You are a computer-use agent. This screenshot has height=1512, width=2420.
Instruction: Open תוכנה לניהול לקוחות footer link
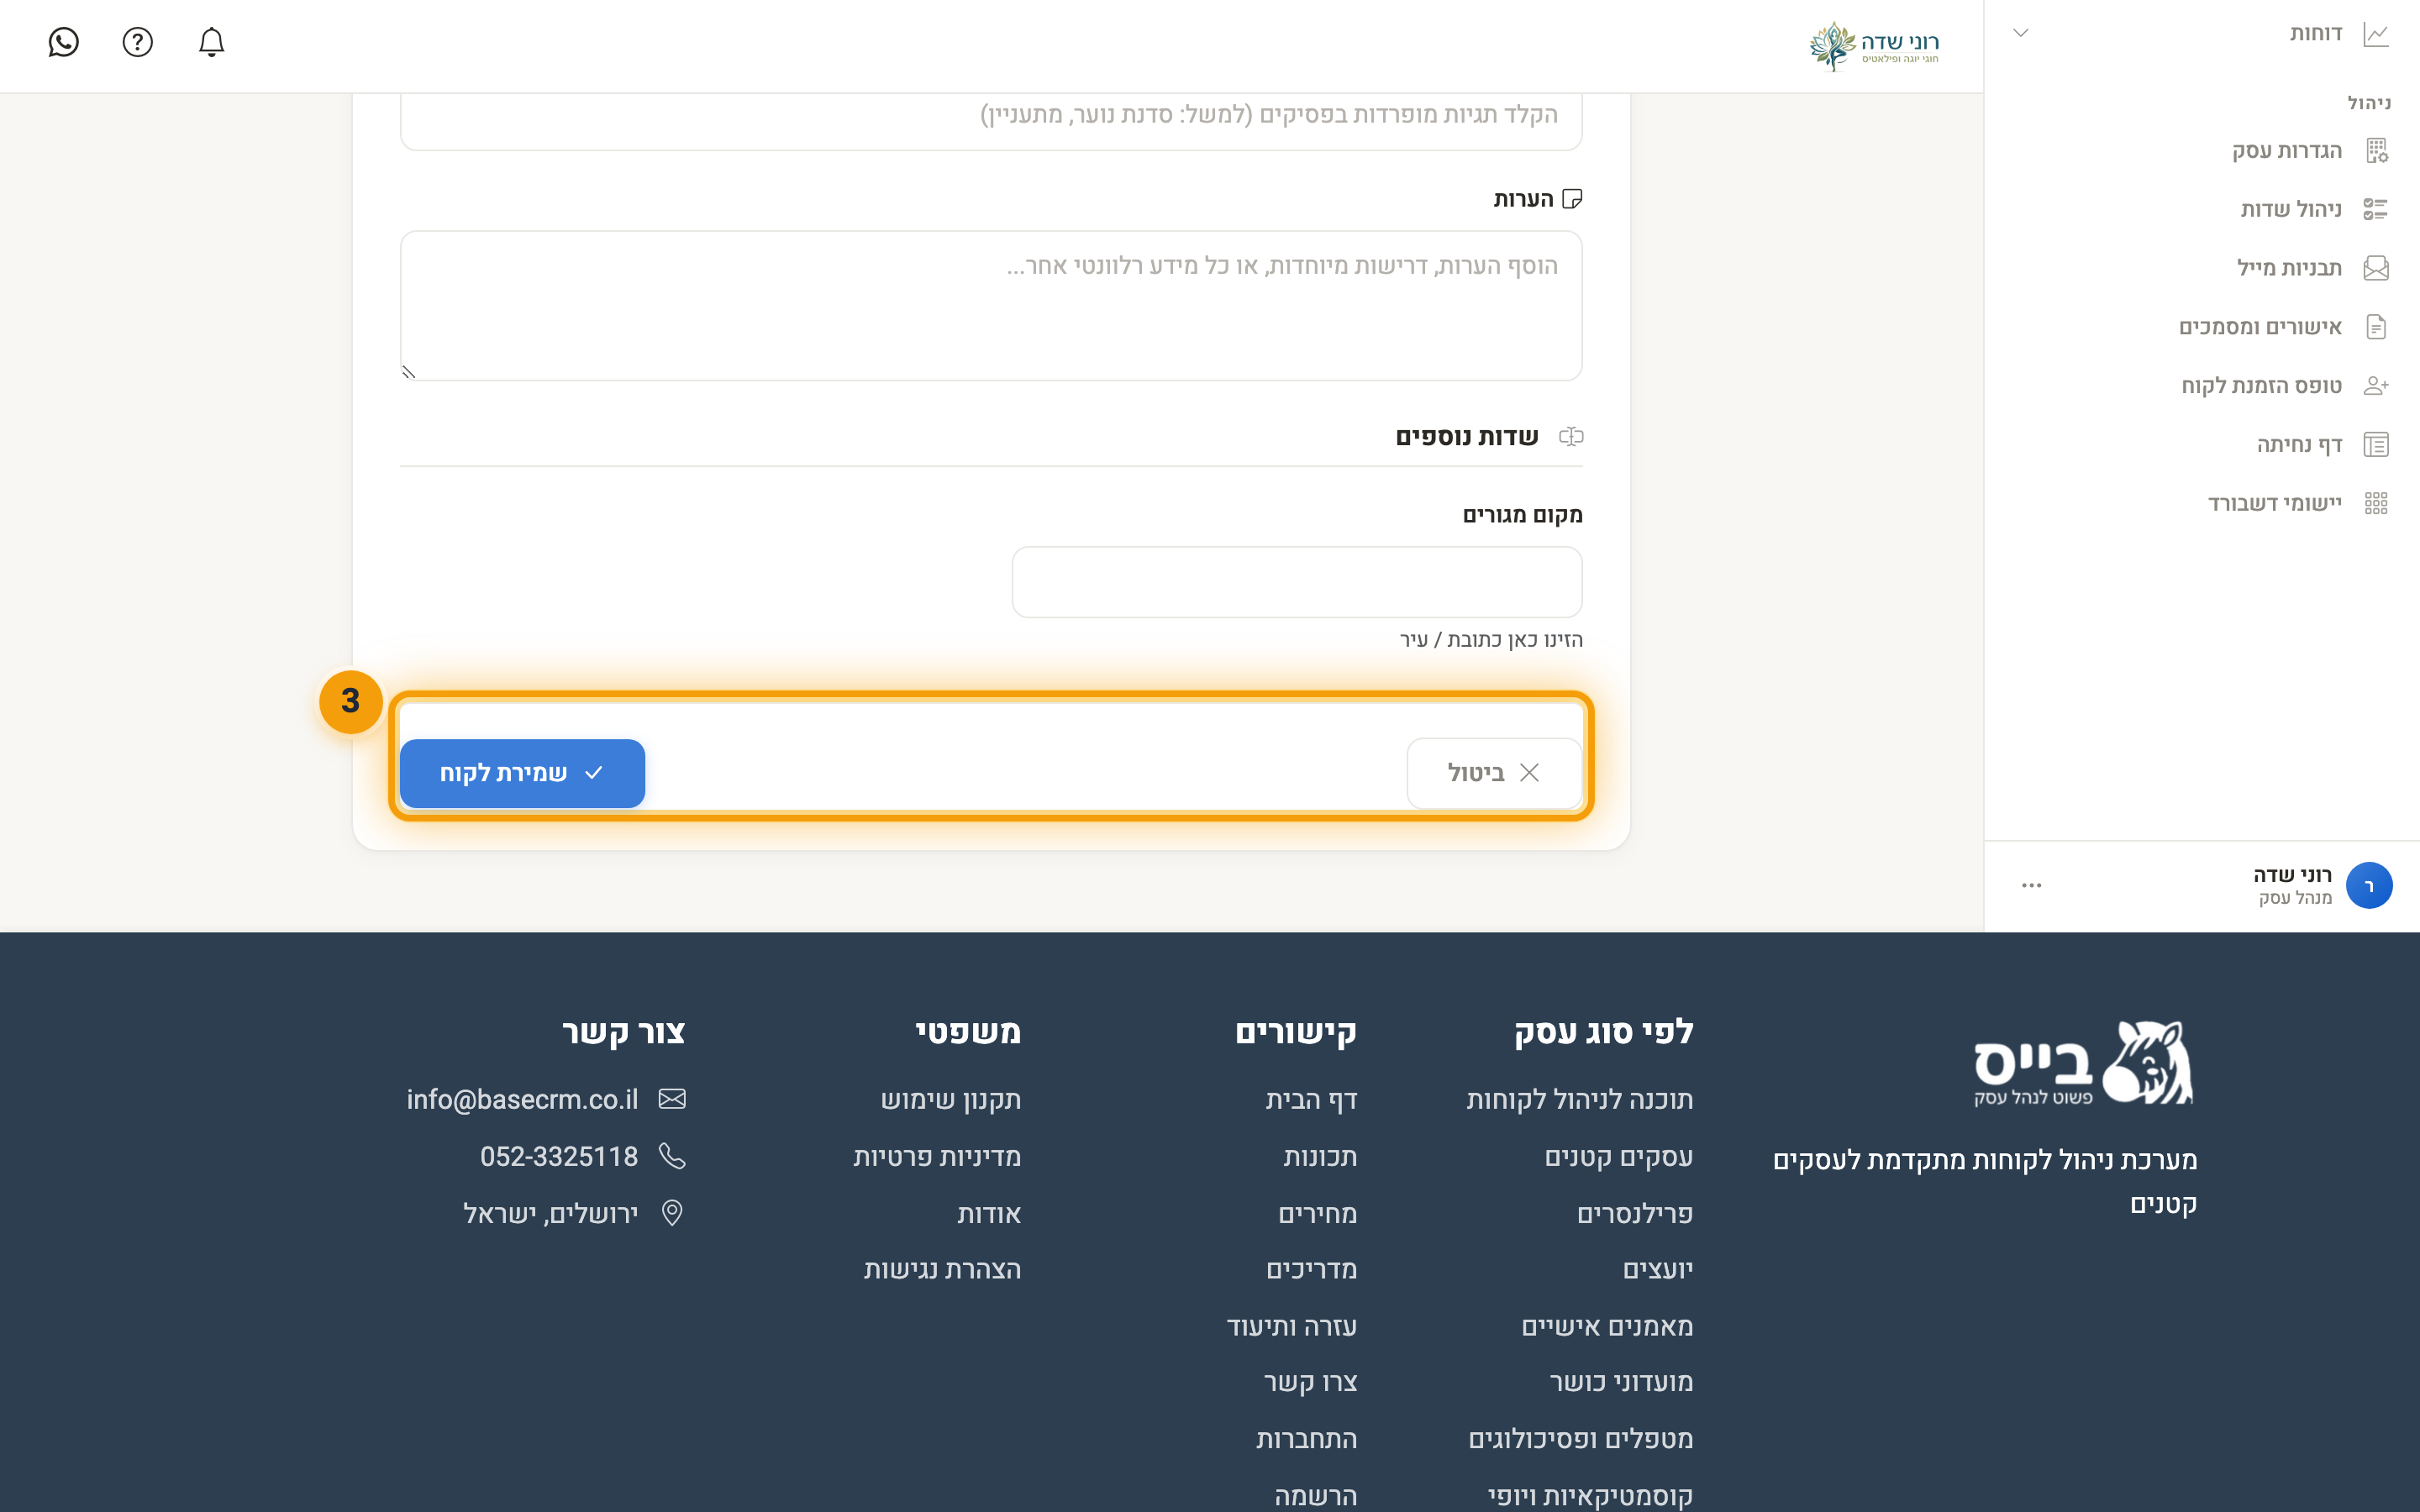tap(1579, 1099)
